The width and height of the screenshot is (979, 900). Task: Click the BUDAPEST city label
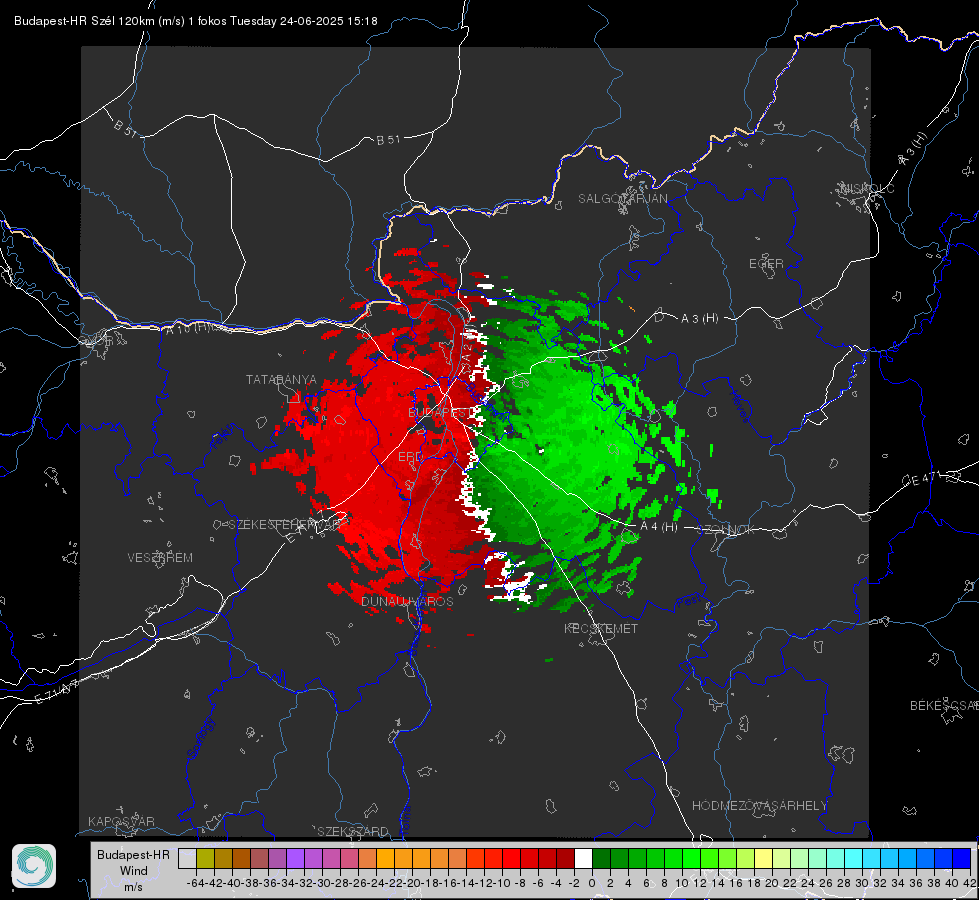(x=438, y=413)
